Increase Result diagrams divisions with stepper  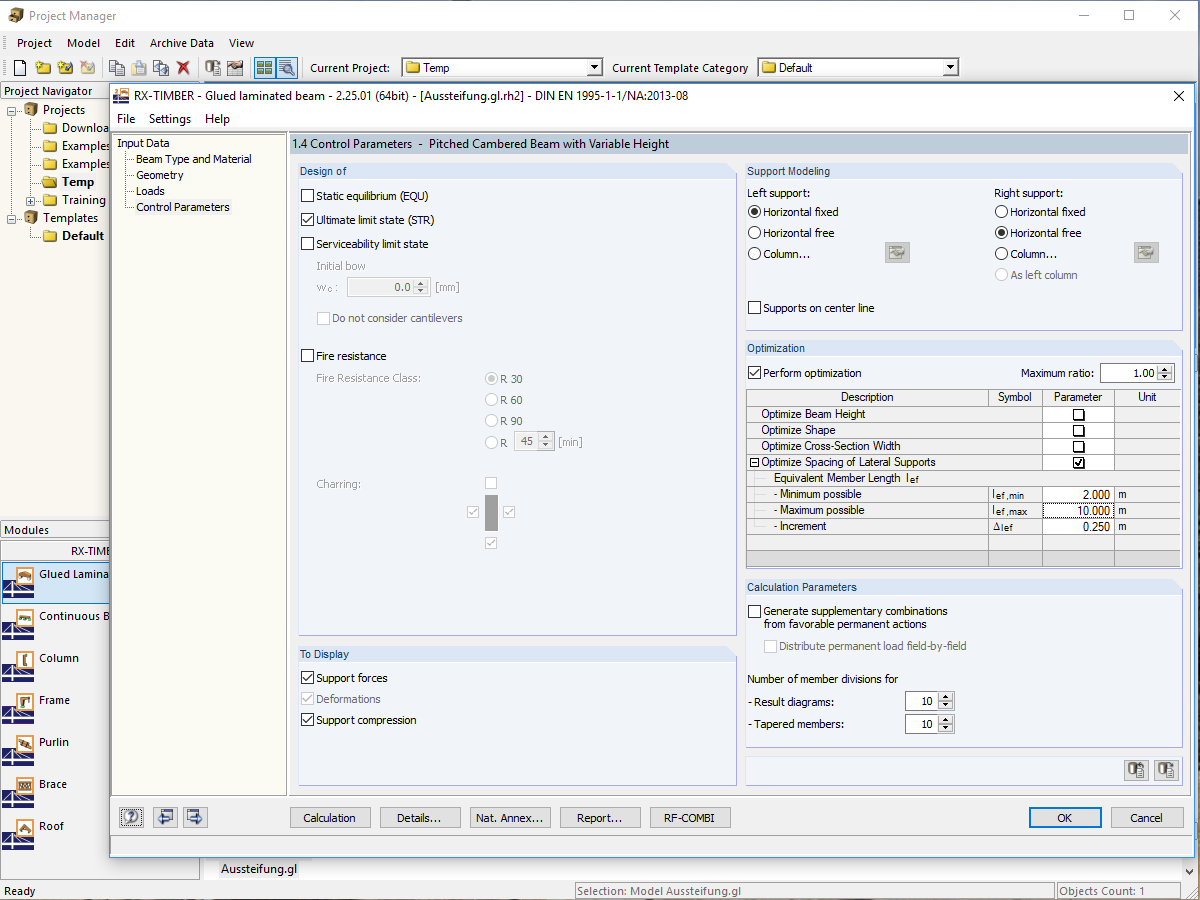click(x=946, y=697)
